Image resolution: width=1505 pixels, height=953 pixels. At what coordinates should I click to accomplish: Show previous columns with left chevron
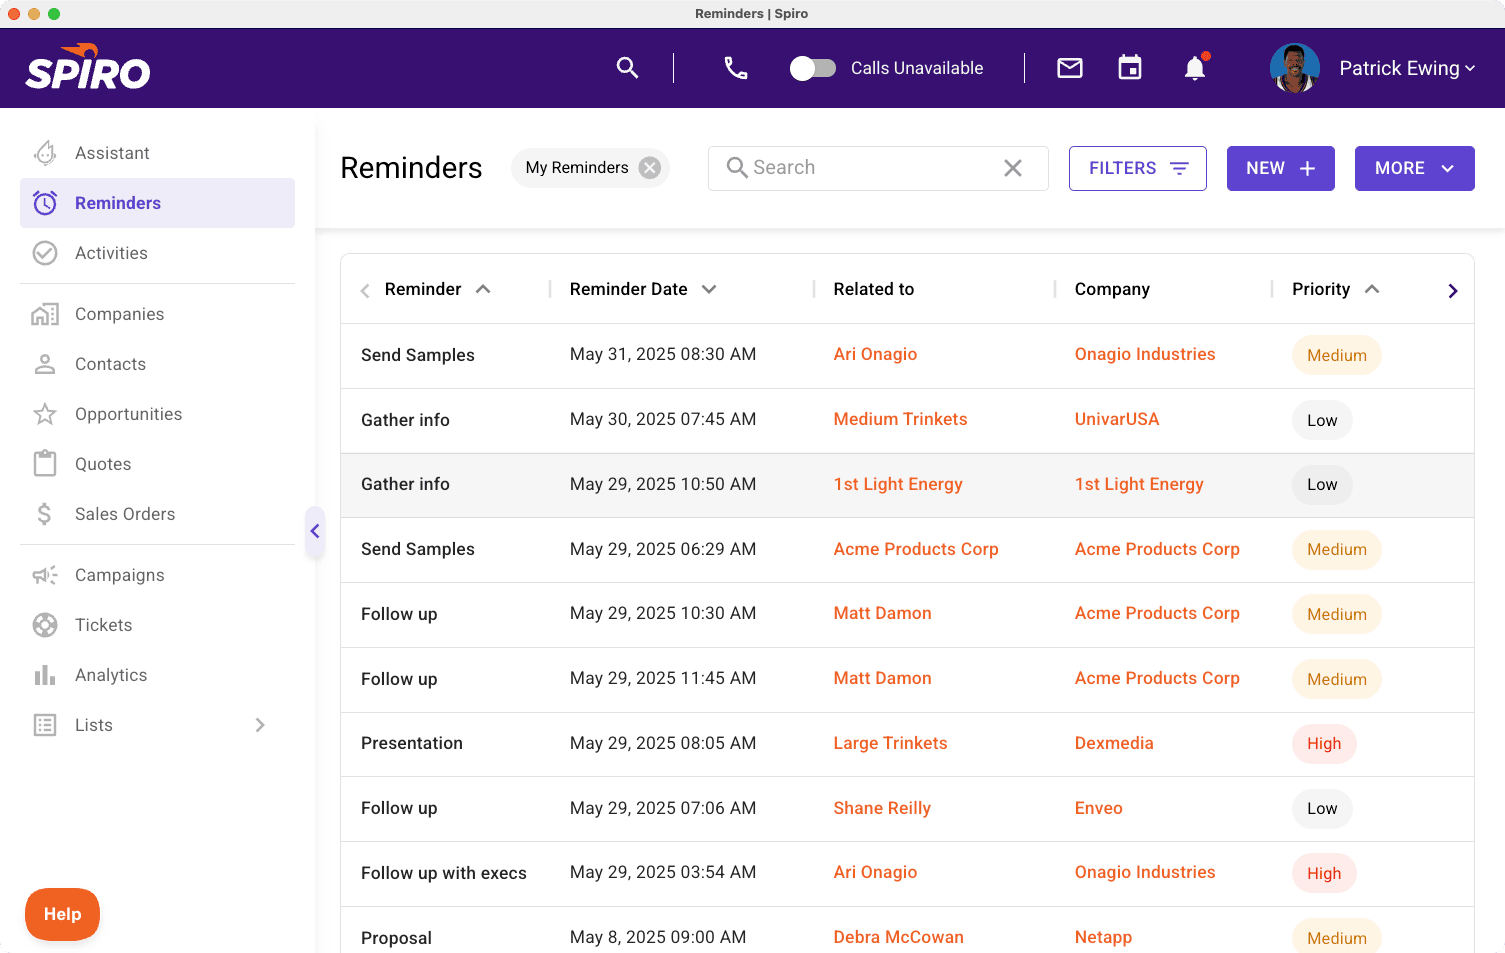365,291
